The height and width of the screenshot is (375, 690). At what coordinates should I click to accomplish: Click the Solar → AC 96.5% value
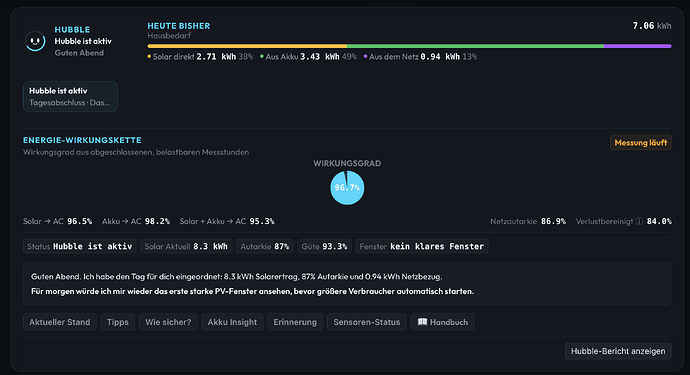(58, 221)
